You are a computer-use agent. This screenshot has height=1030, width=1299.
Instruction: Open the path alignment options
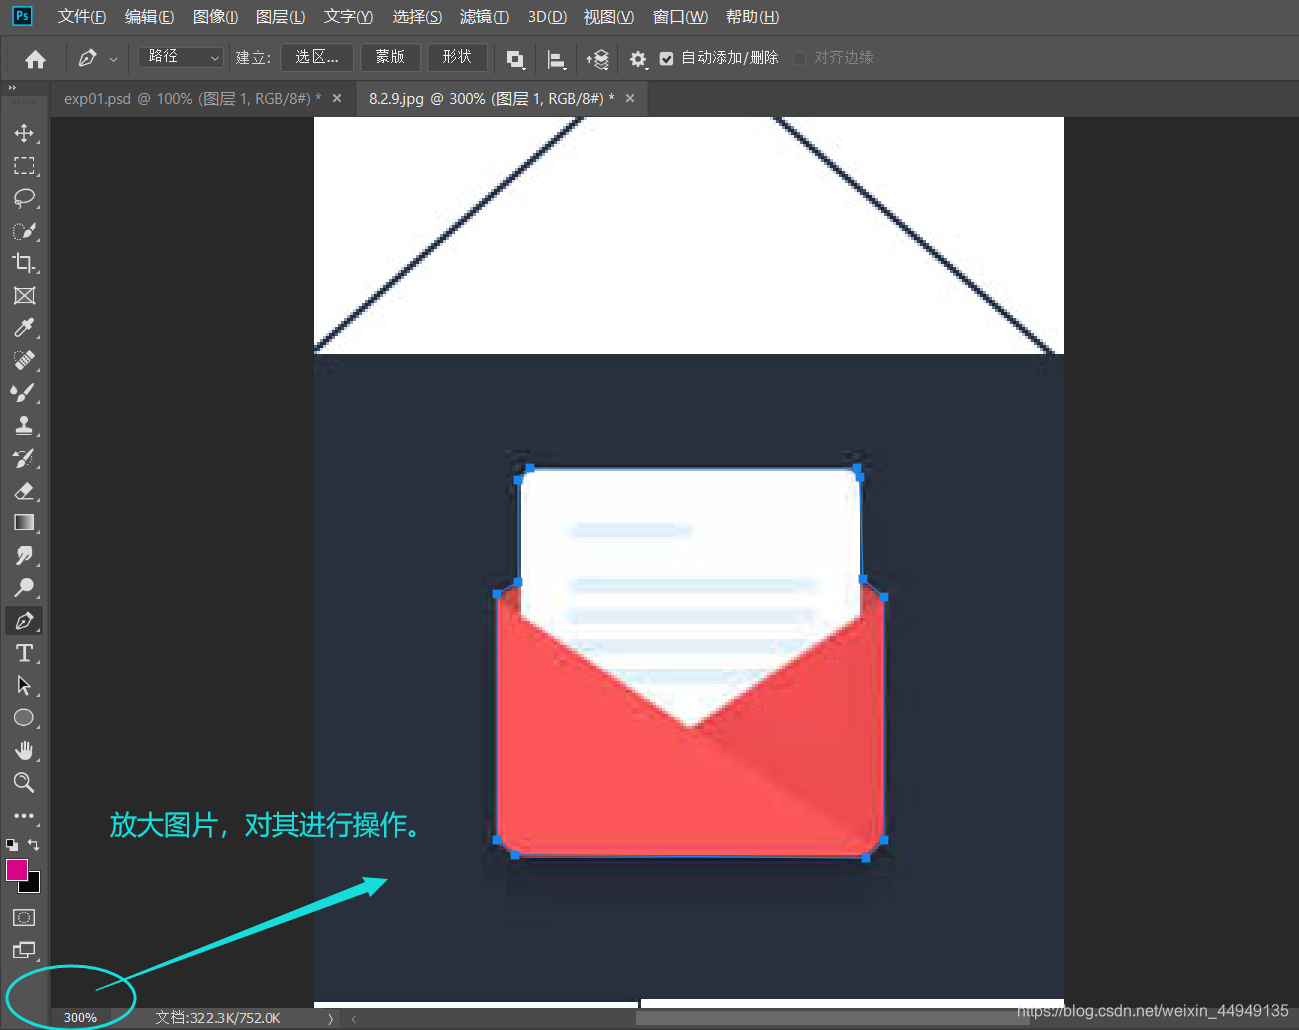click(557, 59)
